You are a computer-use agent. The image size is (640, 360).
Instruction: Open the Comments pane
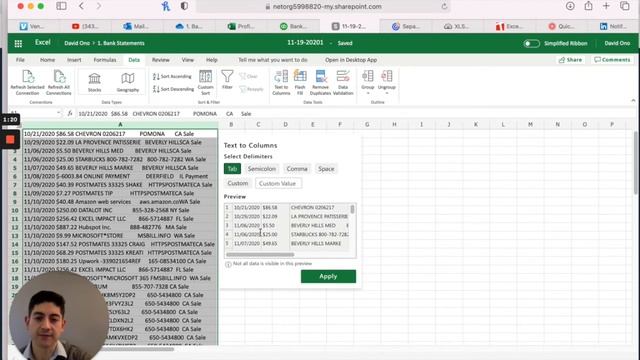coord(612,60)
